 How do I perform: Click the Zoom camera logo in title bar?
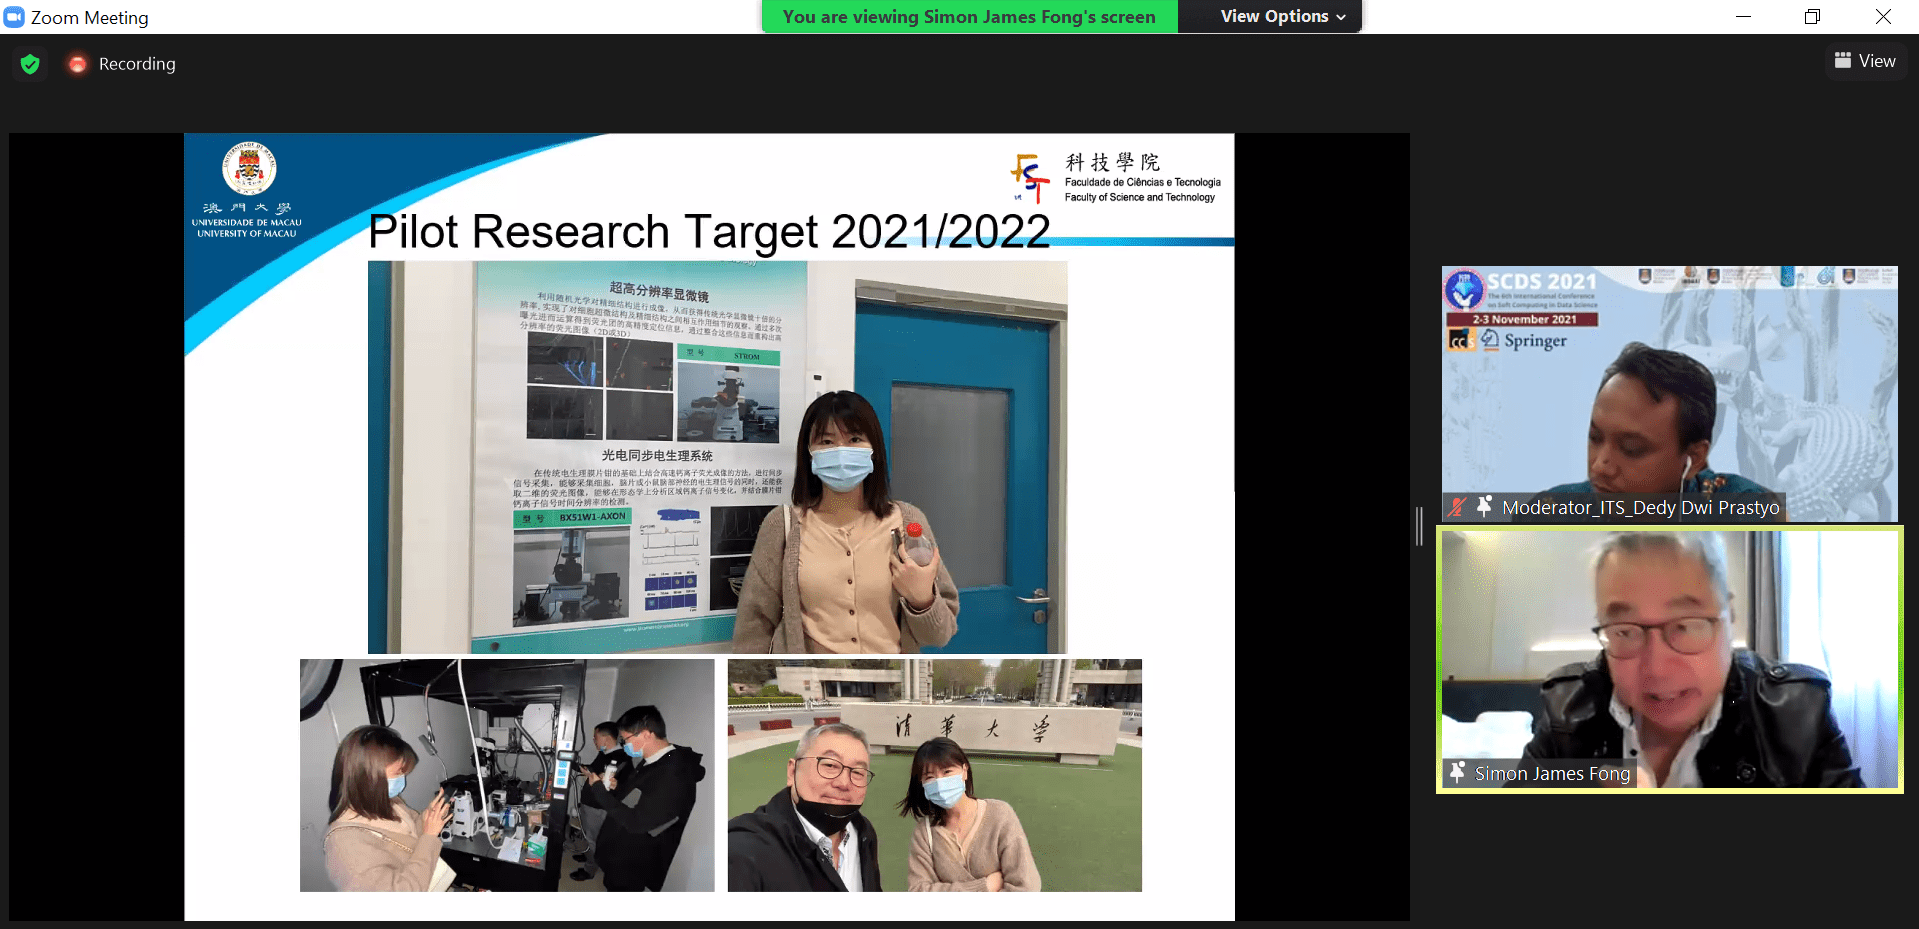tap(14, 17)
